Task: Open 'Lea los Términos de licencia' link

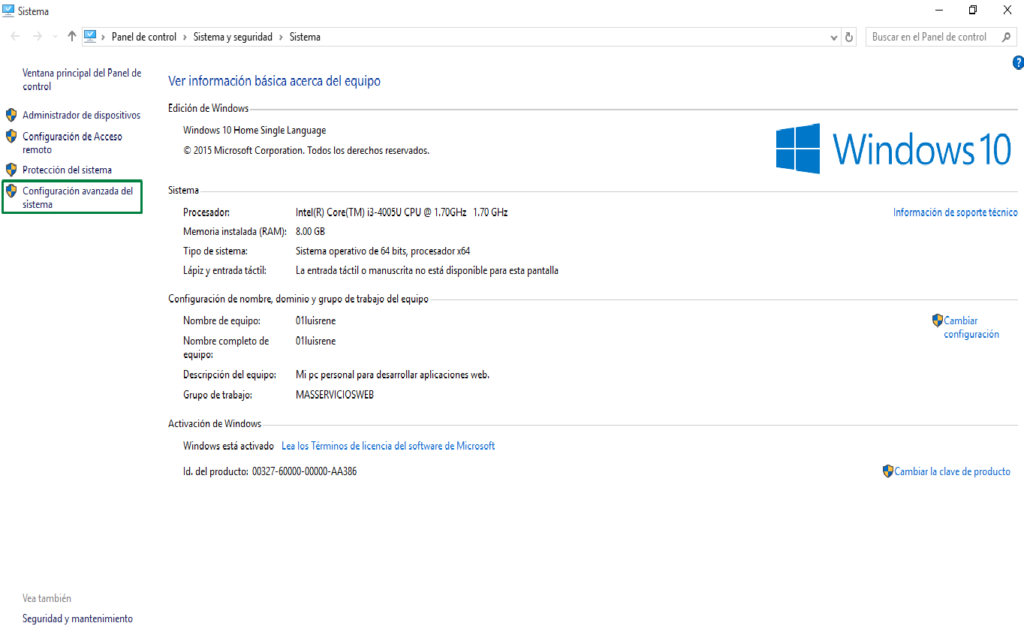Action: coord(388,446)
